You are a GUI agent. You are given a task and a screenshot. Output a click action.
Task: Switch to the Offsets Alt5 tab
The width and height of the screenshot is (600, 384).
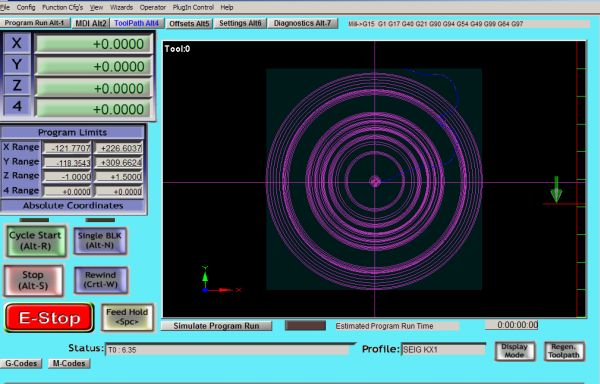click(189, 24)
